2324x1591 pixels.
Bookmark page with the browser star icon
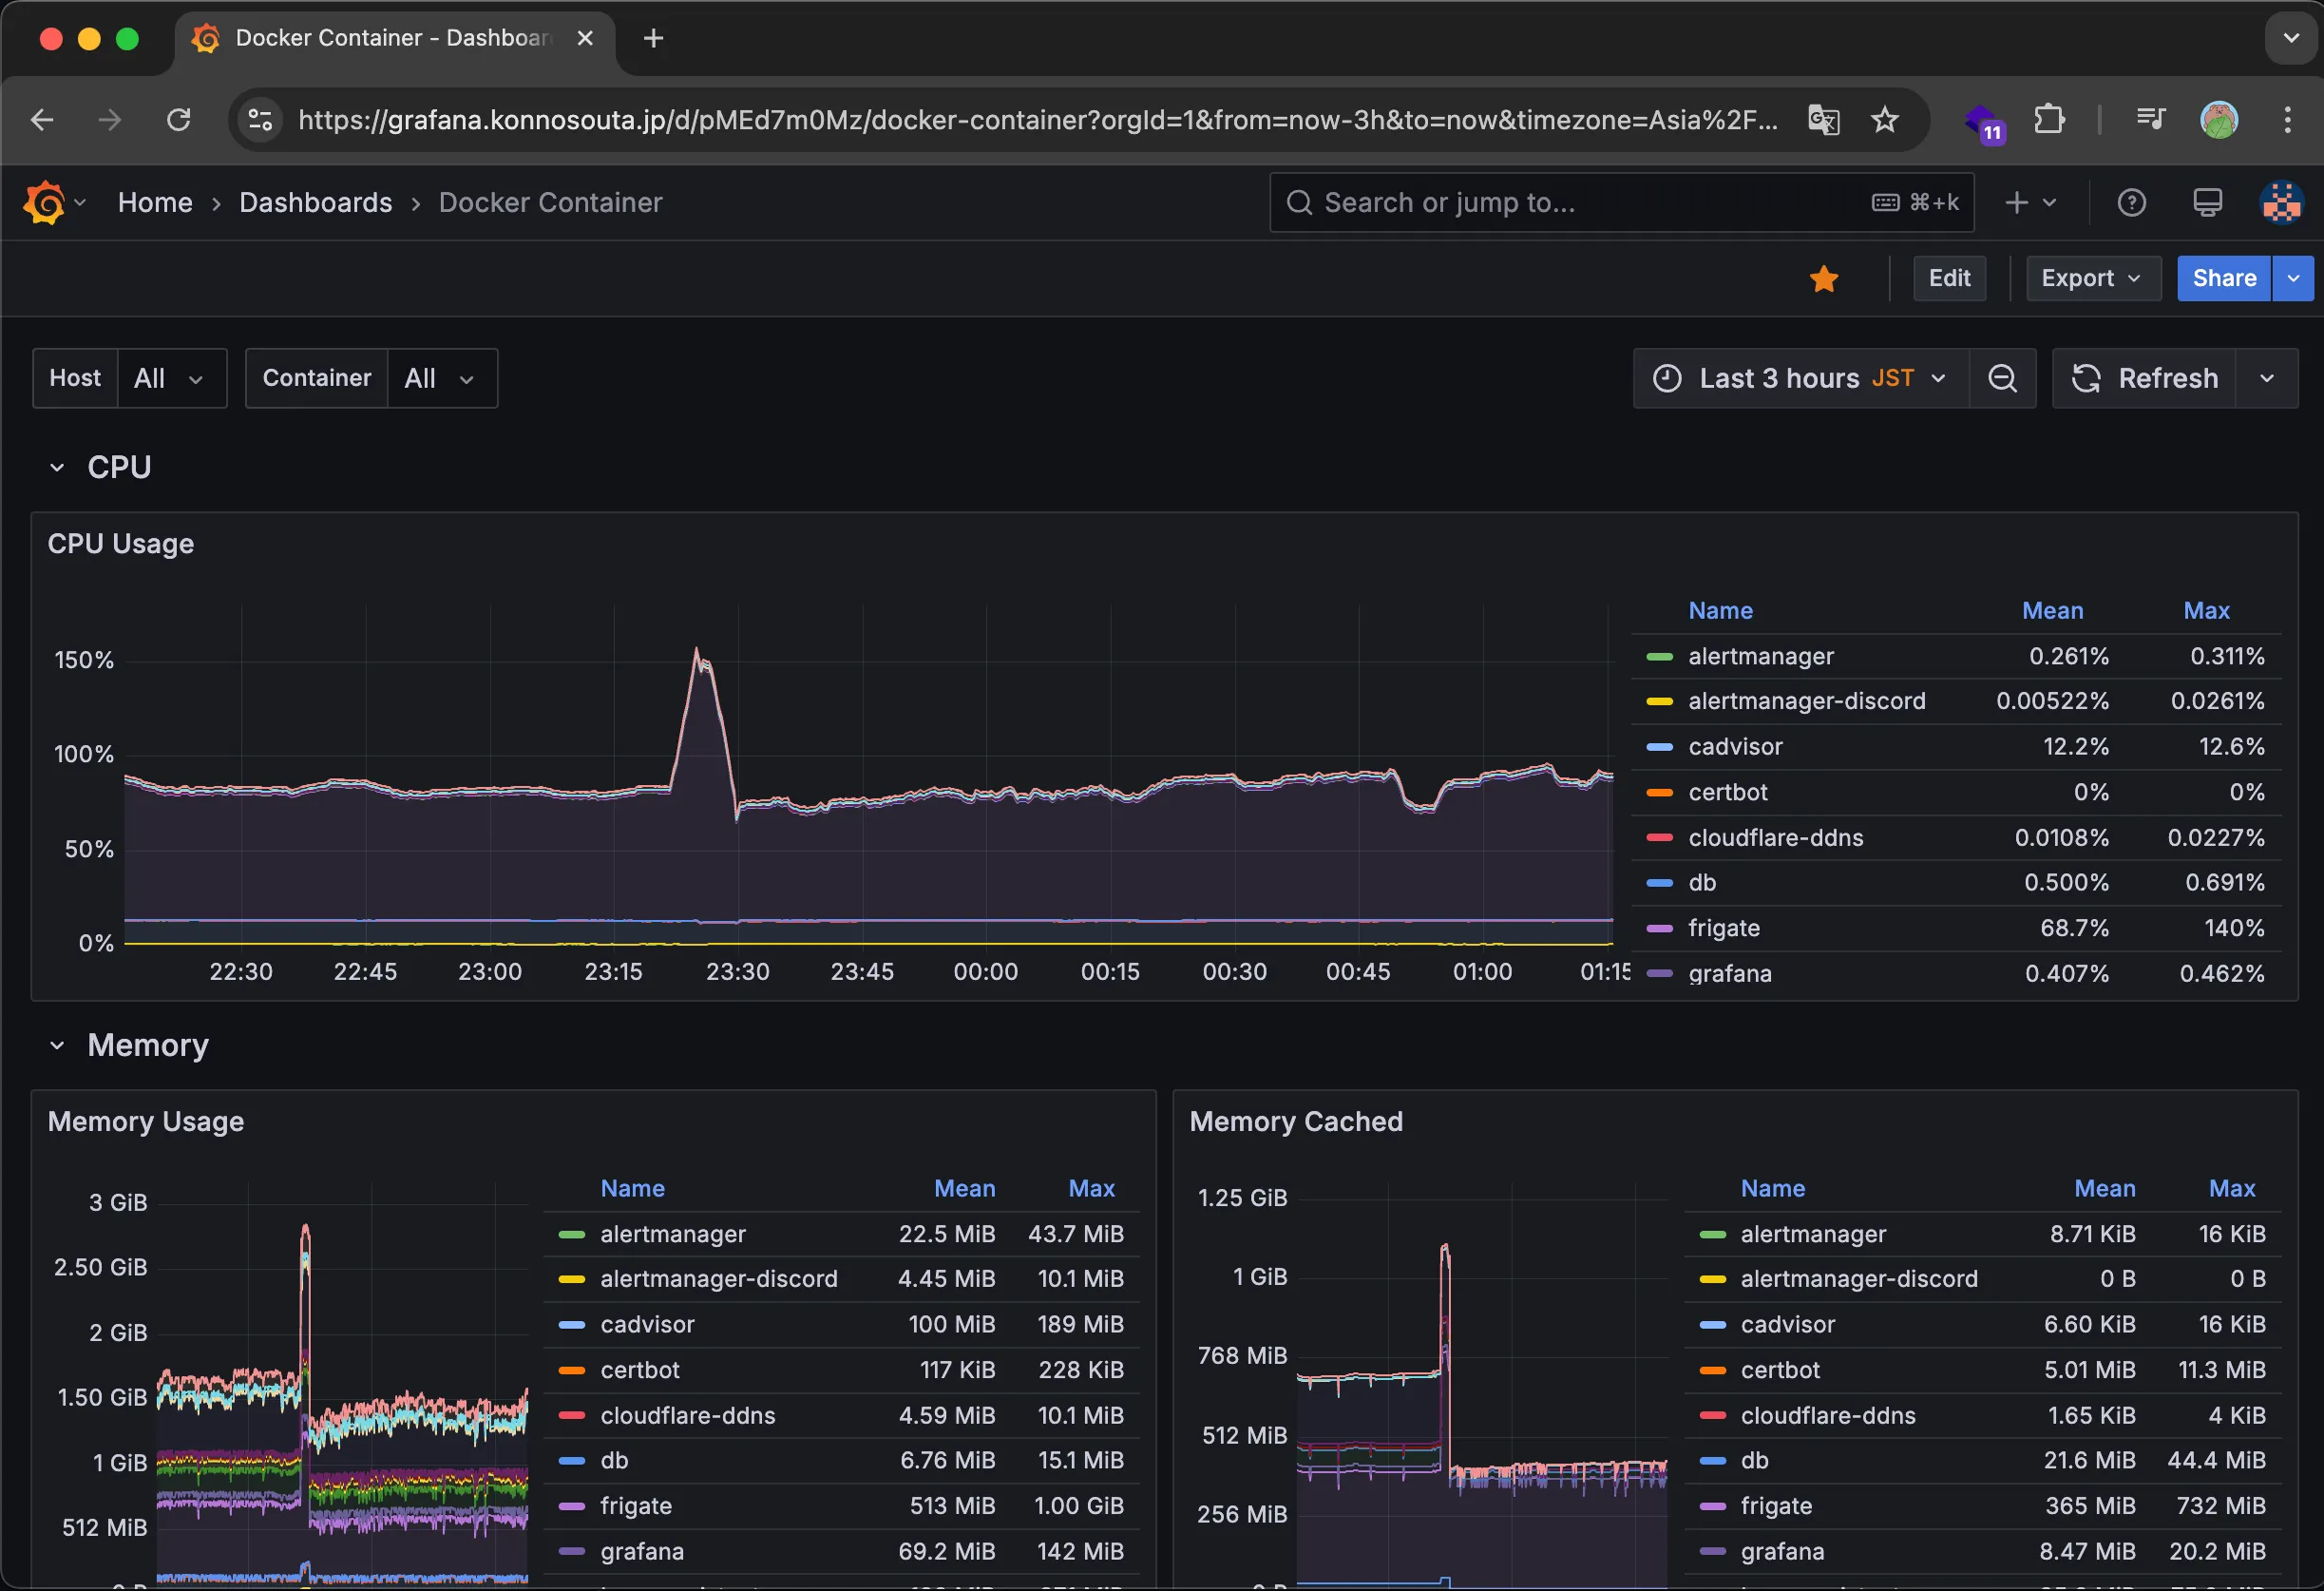pyautogui.click(x=1884, y=120)
